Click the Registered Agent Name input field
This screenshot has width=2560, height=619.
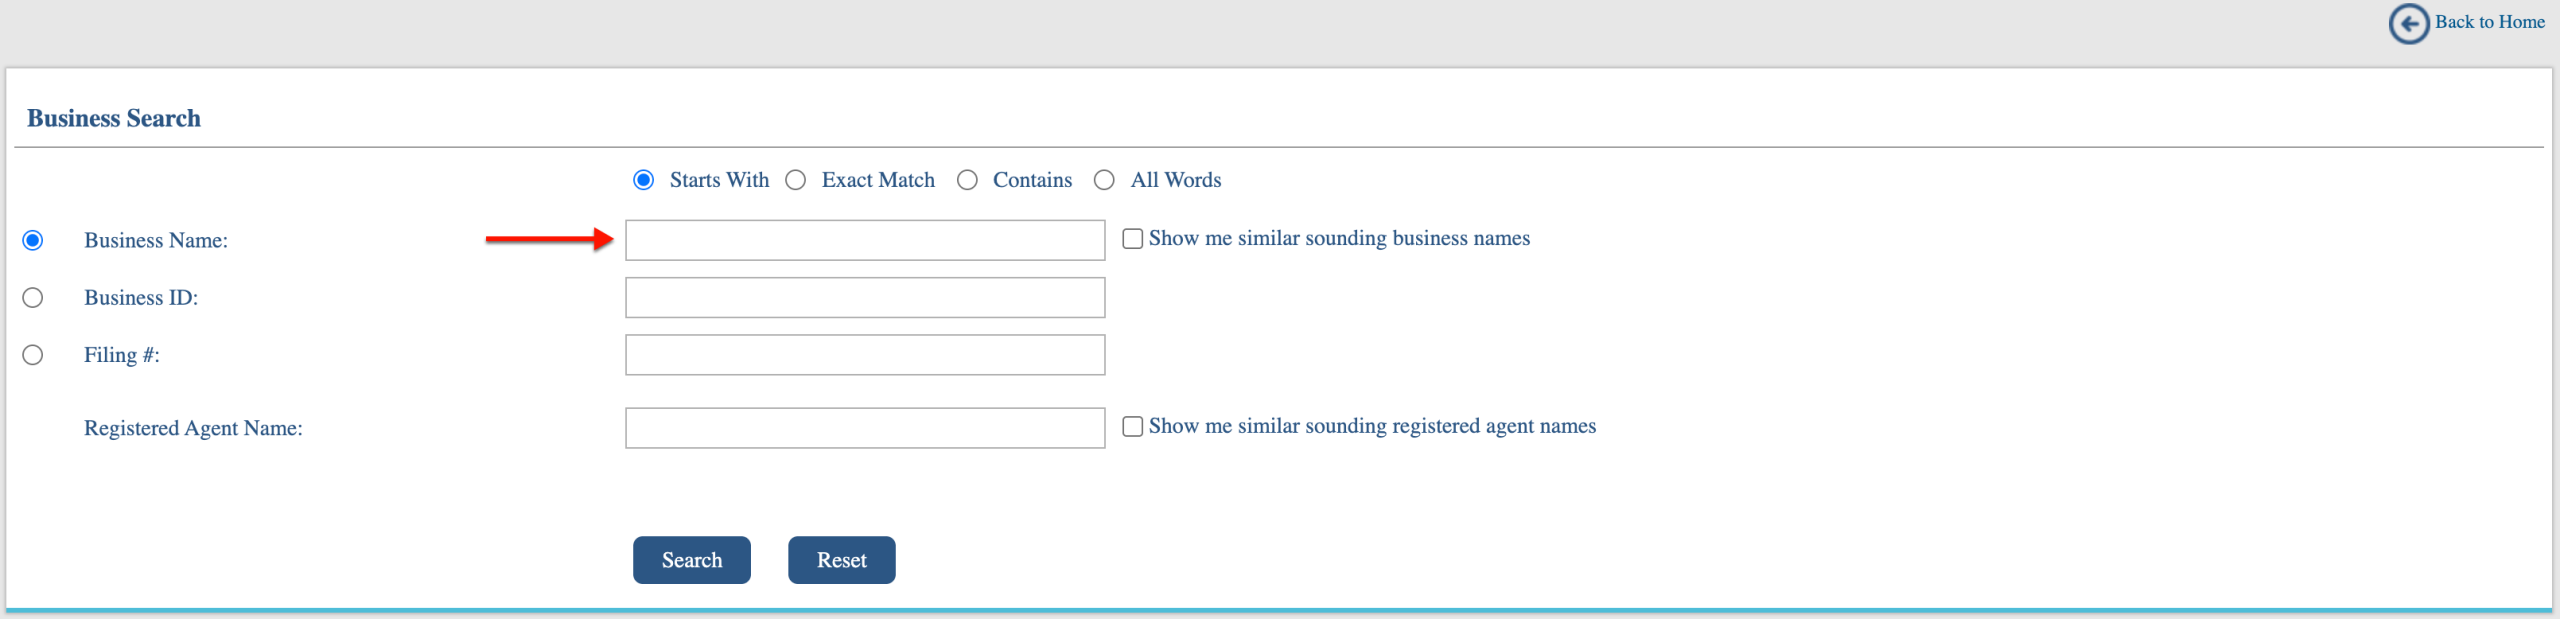(865, 428)
